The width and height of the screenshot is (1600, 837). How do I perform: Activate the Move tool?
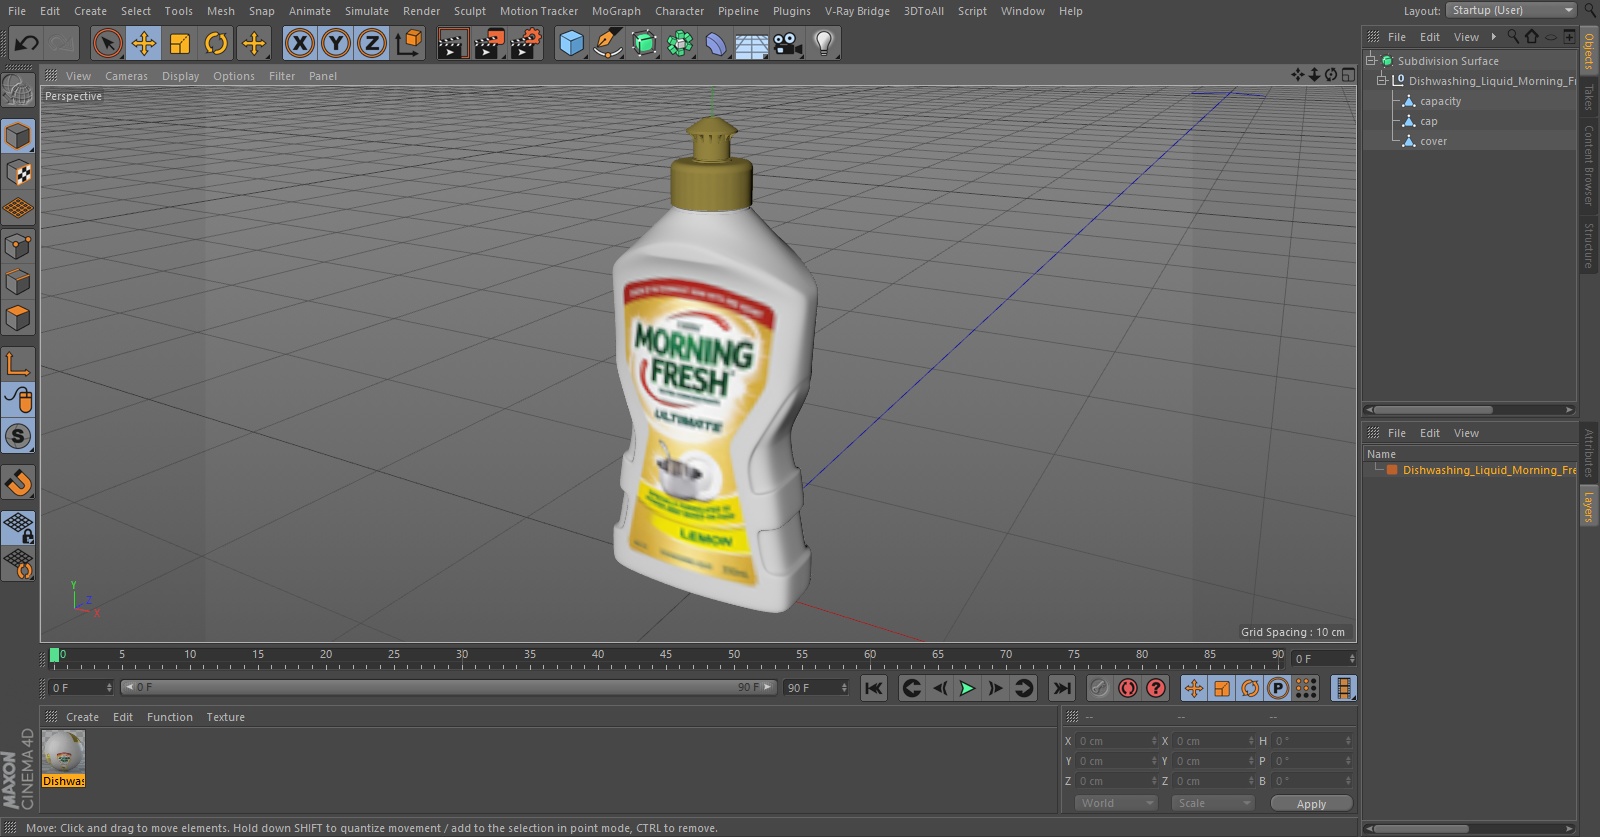[144, 43]
